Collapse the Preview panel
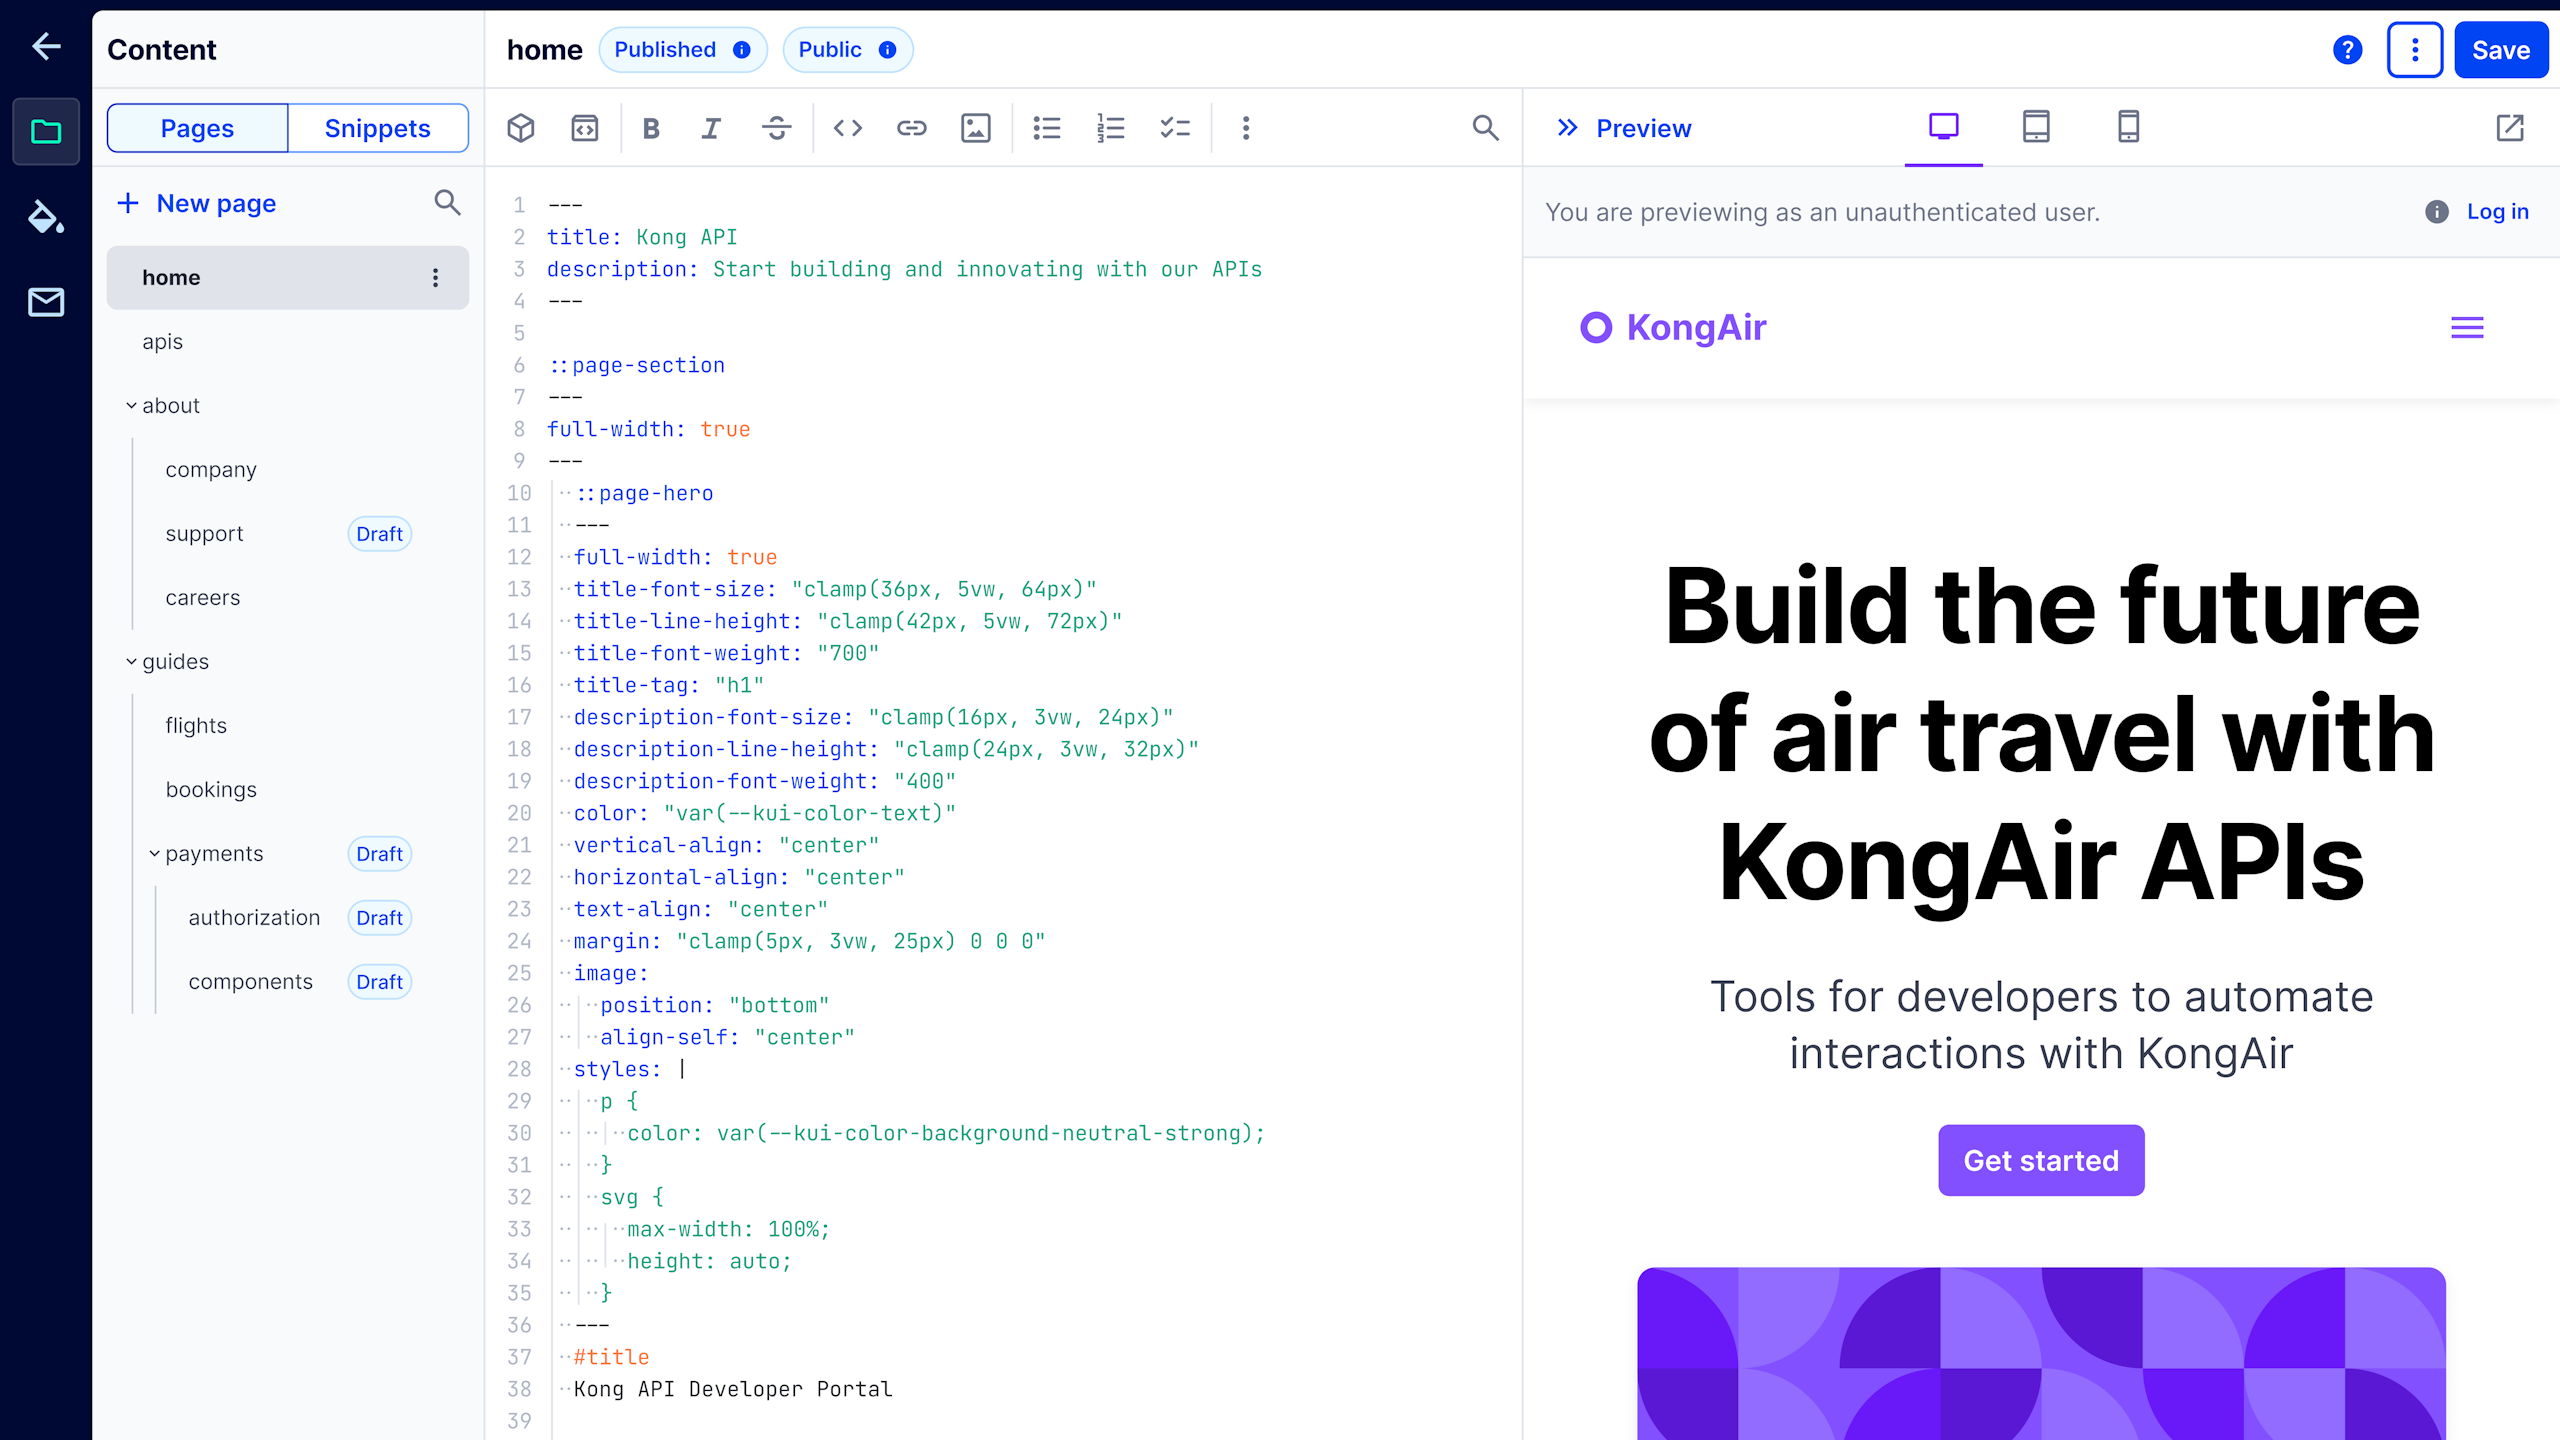This screenshot has height=1440, width=2560. coord(1568,128)
